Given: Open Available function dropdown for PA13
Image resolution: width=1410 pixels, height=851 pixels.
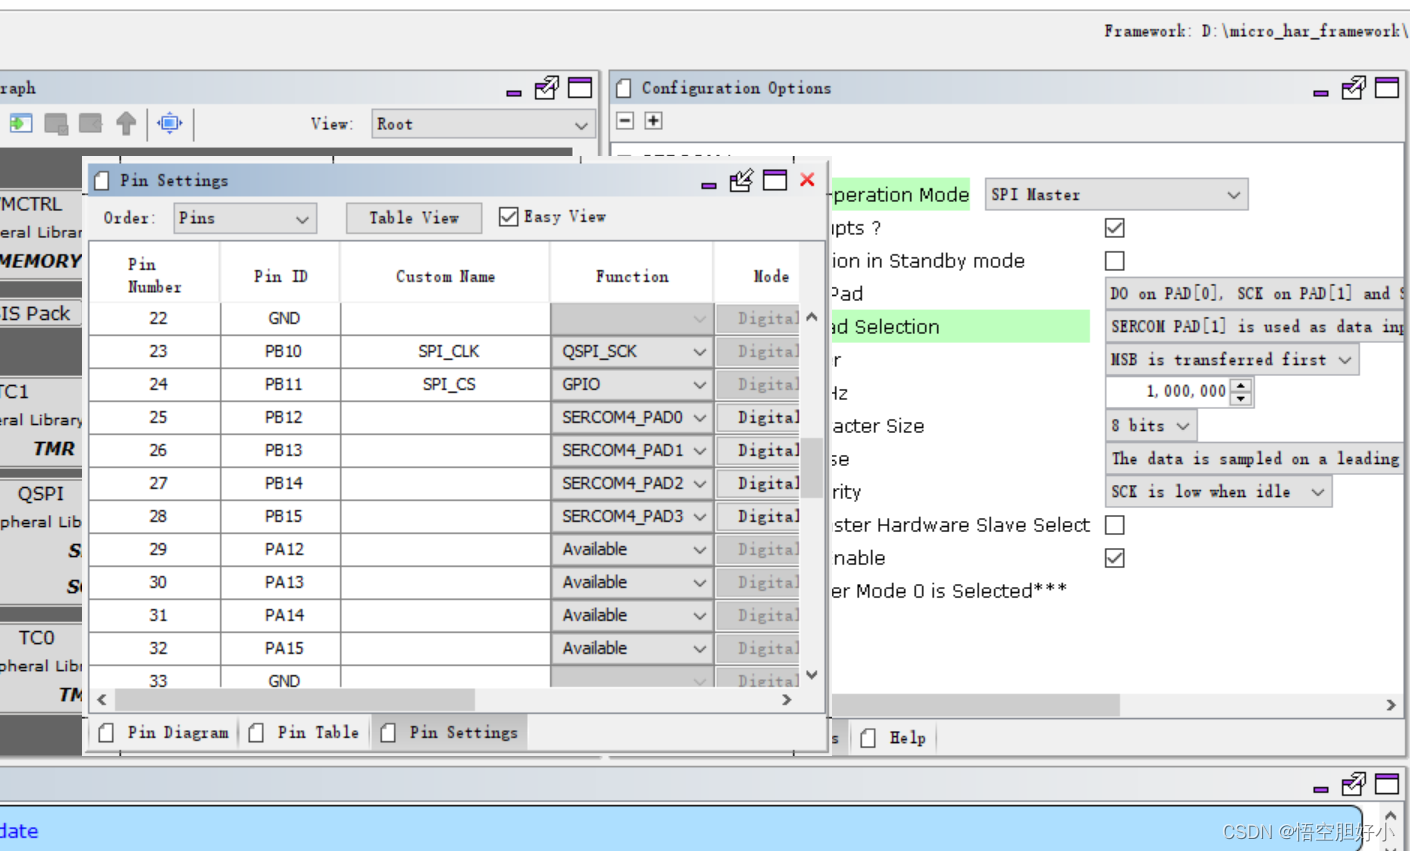Looking at the screenshot, I should click(632, 583).
